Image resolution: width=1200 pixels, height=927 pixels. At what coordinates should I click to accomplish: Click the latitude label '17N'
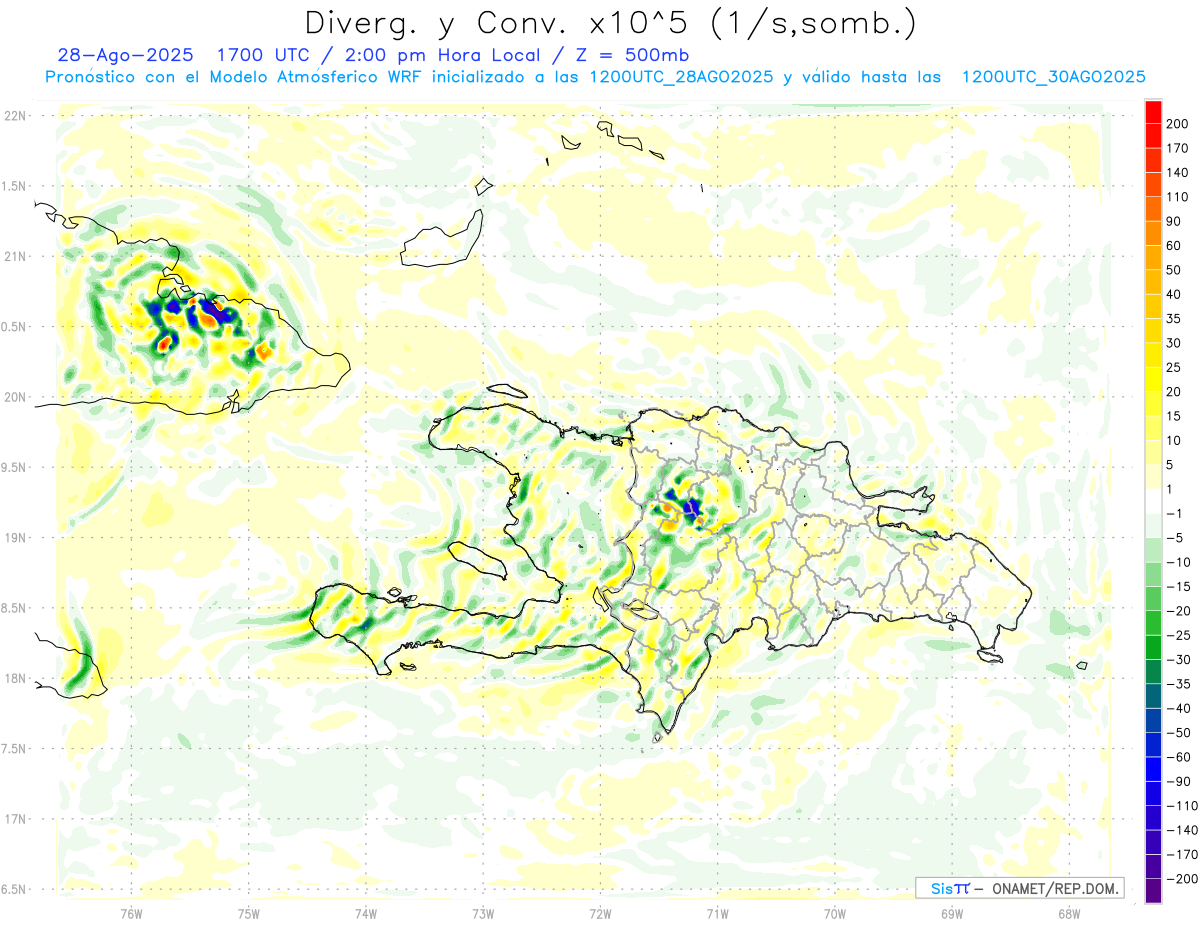(14, 819)
